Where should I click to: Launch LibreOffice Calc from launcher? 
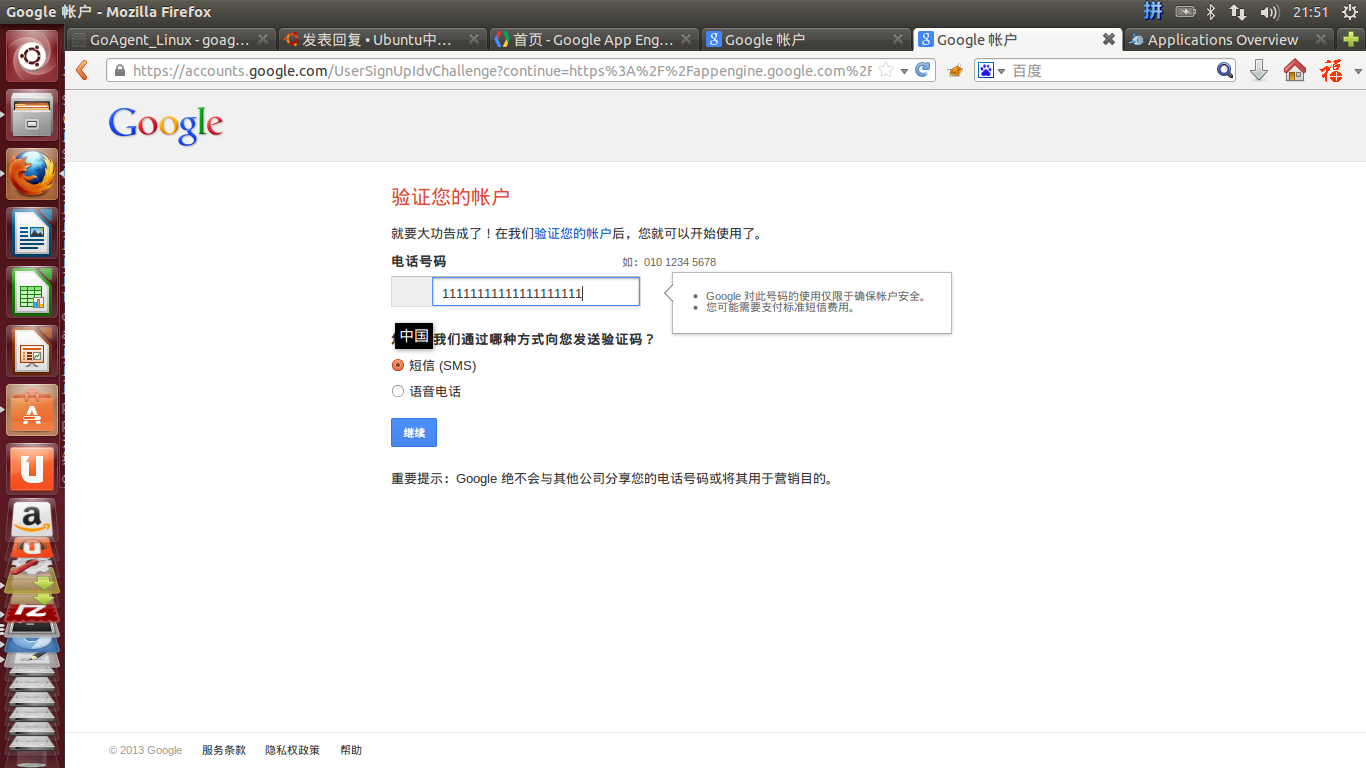[x=33, y=293]
